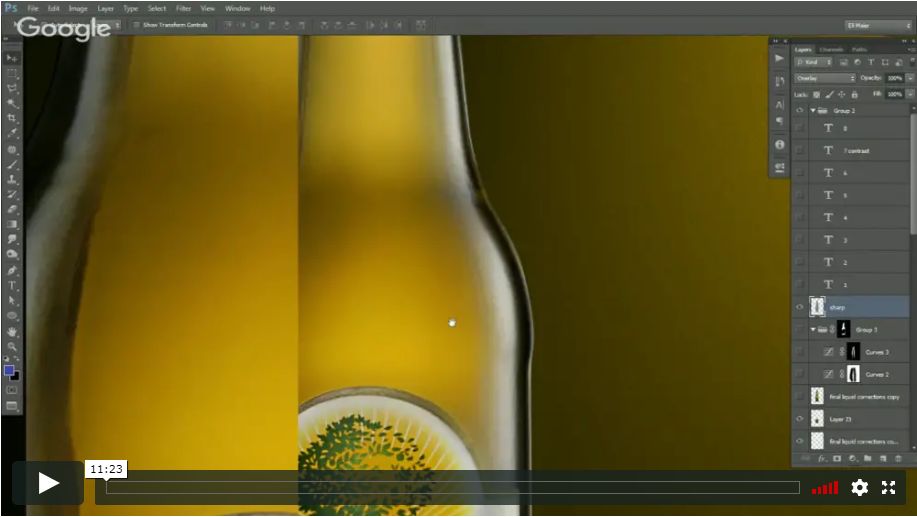Select the Smudge tool
This screenshot has height=517, width=917.
[12, 239]
